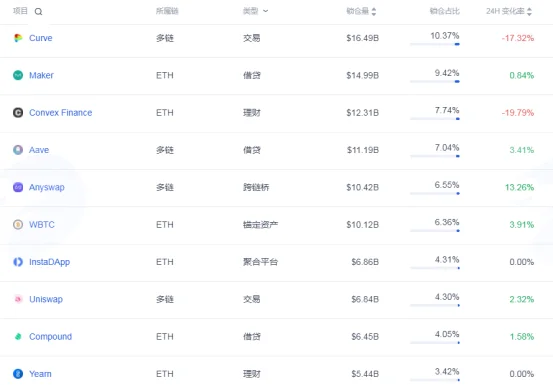Click the Maker green logo icon
This screenshot has width=553, height=385.
(18, 75)
